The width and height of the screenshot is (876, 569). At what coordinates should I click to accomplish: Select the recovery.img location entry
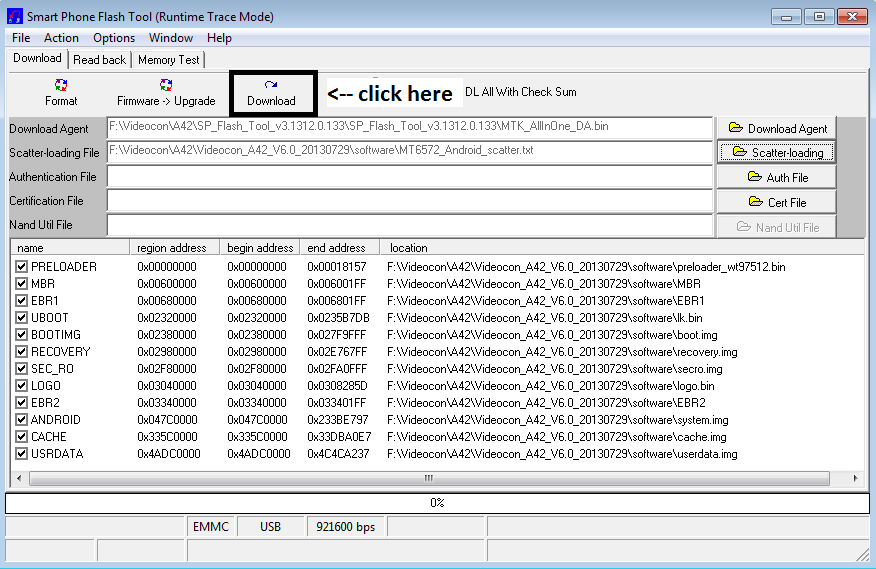click(562, 352)
